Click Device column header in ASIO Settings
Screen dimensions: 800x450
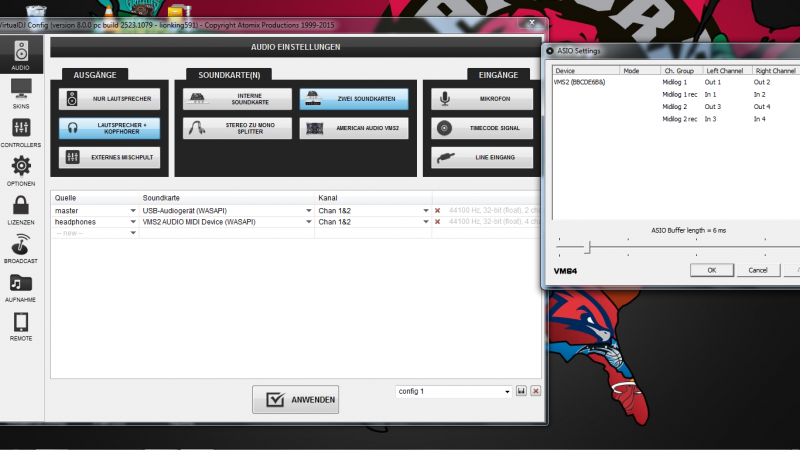pos(586,71)
